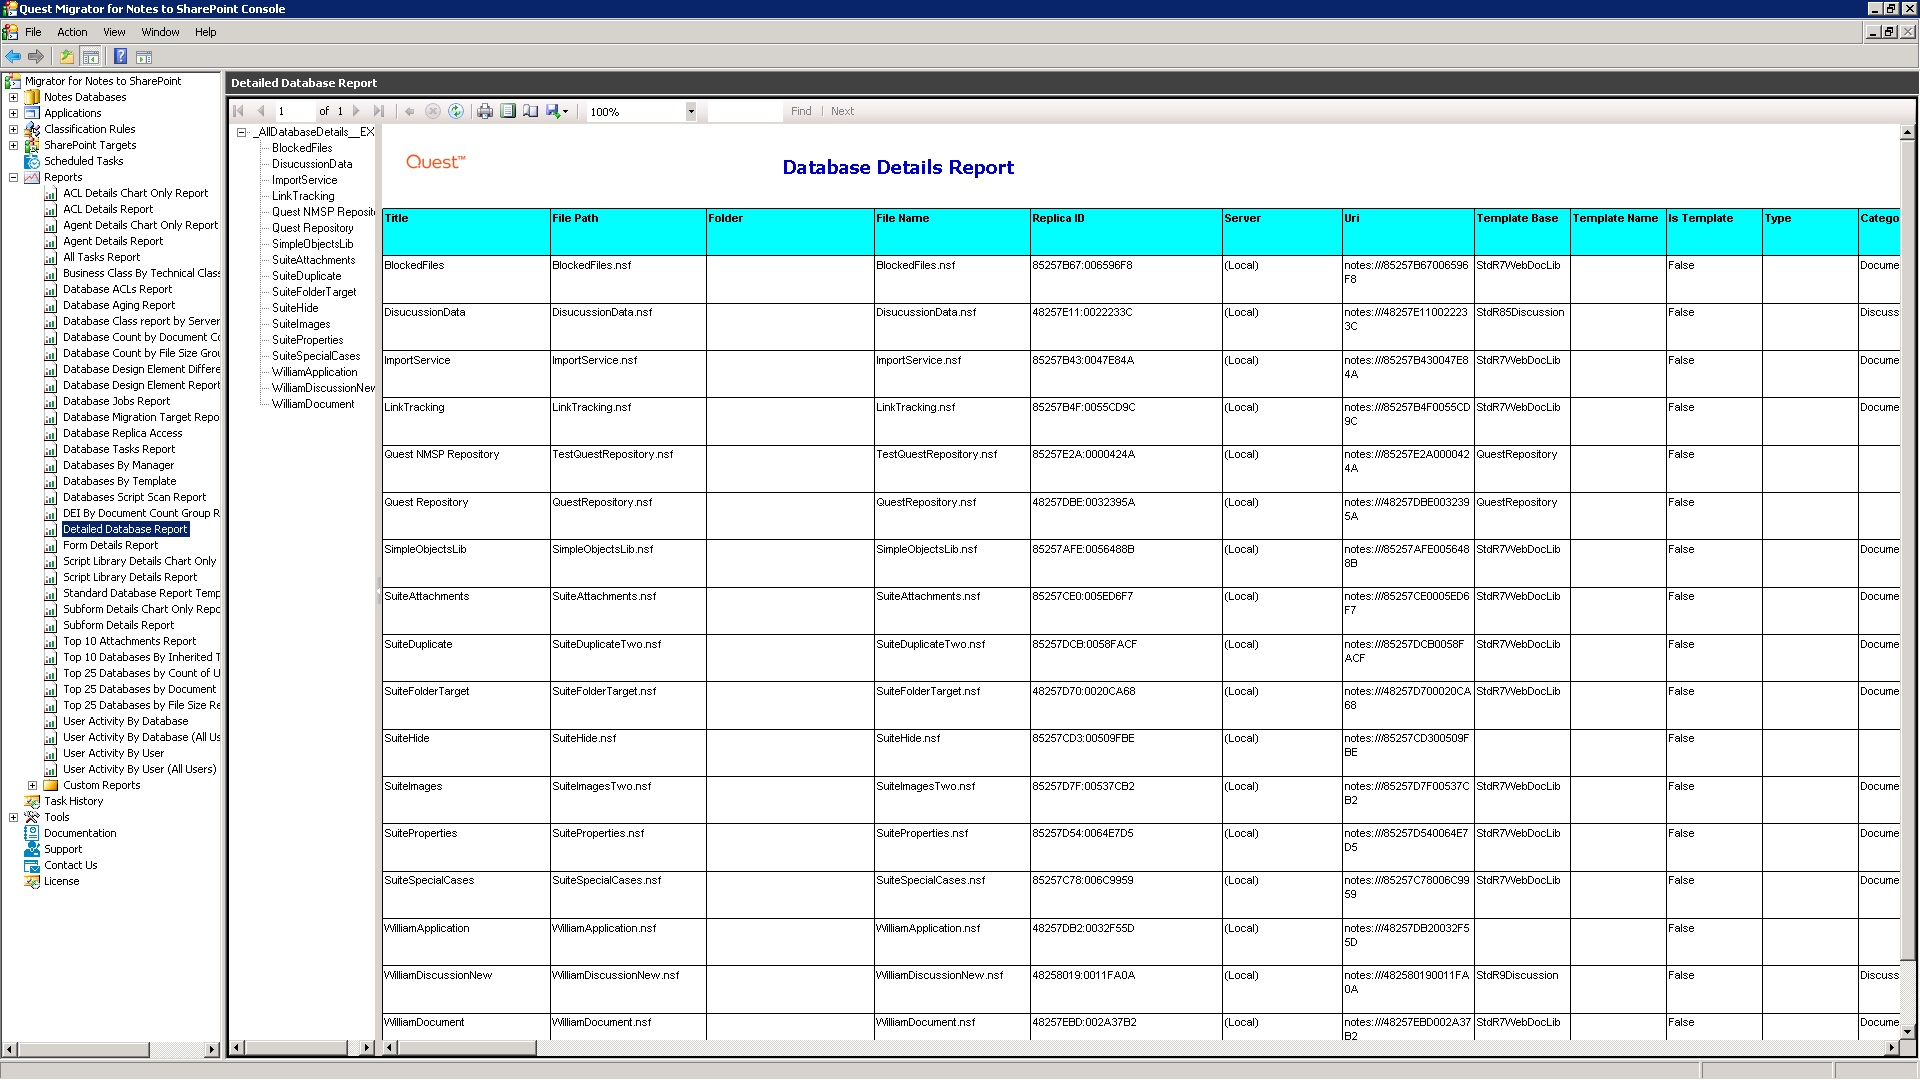Click the Page Setup icon
The height and width of the screenshot is (1080, 1920).
click(531, 111)
